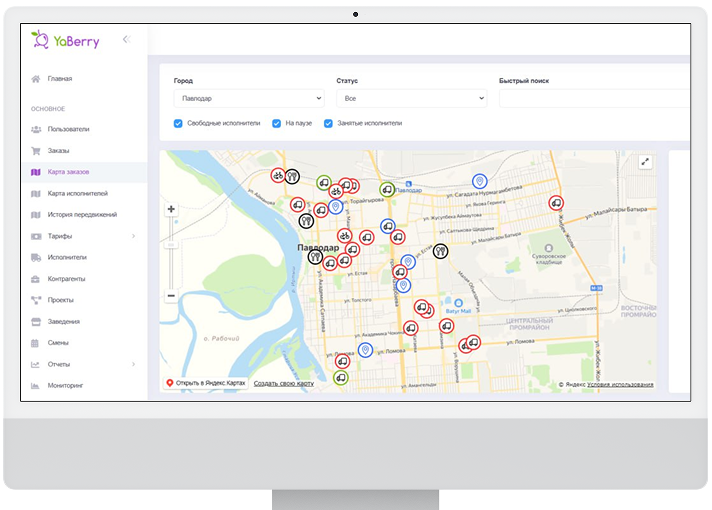Open the Город dropdown showing Павлодар

(x=248, y=99)
